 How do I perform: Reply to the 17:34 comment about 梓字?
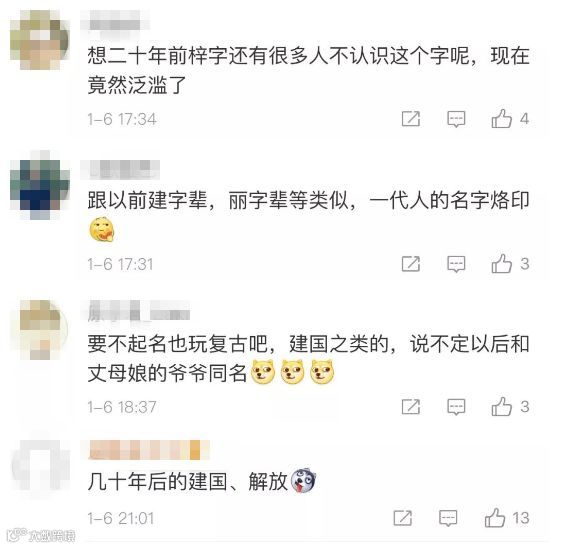pyautogui.click(x=456, y=119)
